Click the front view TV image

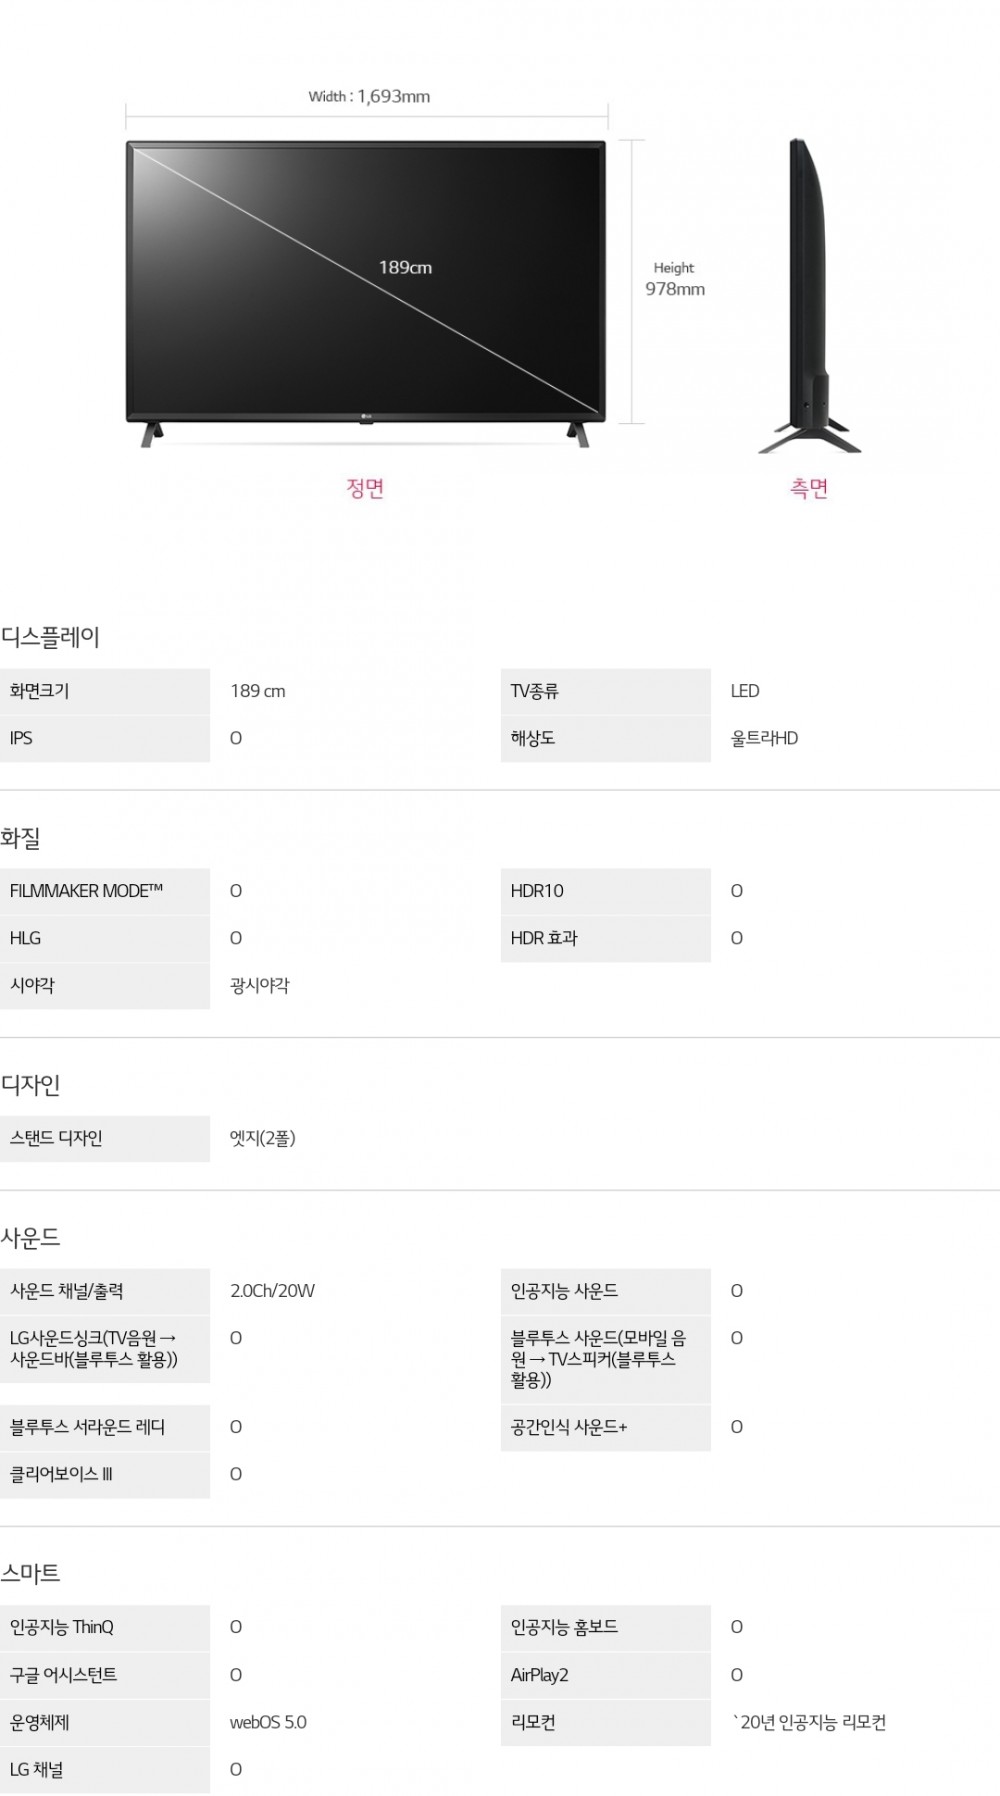[366, 294]
